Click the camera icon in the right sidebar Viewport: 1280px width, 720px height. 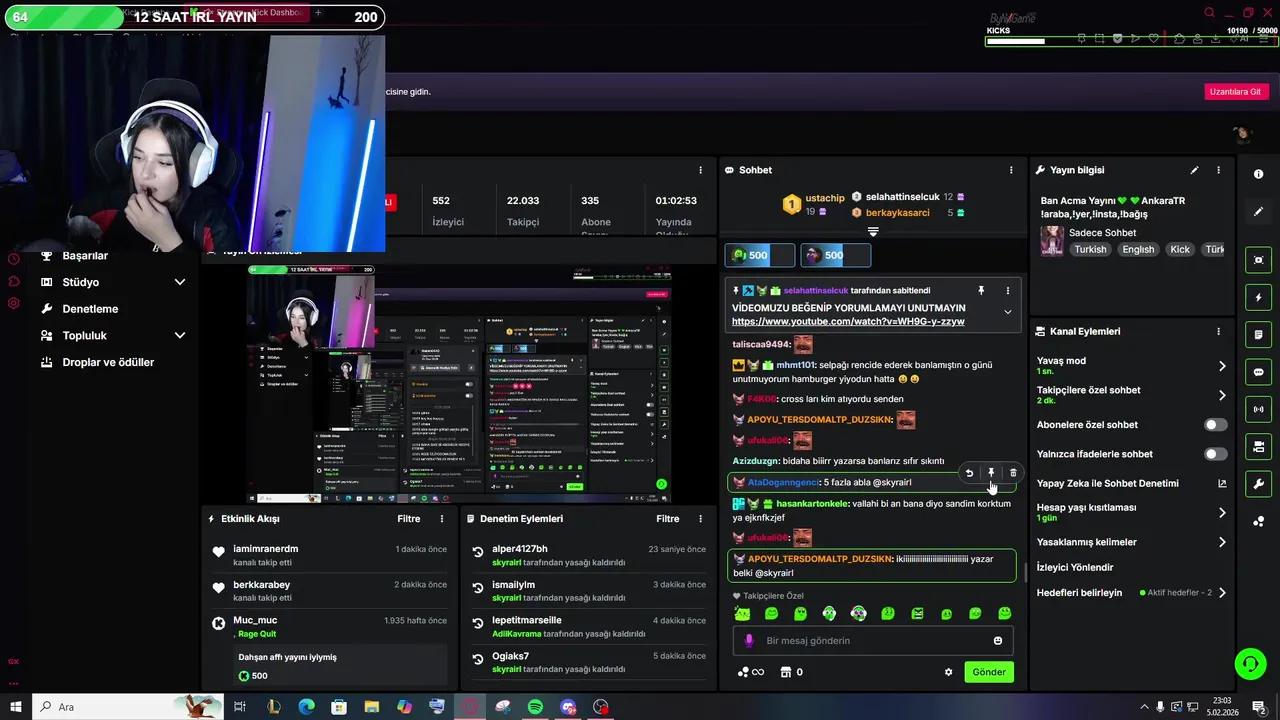1259,446
